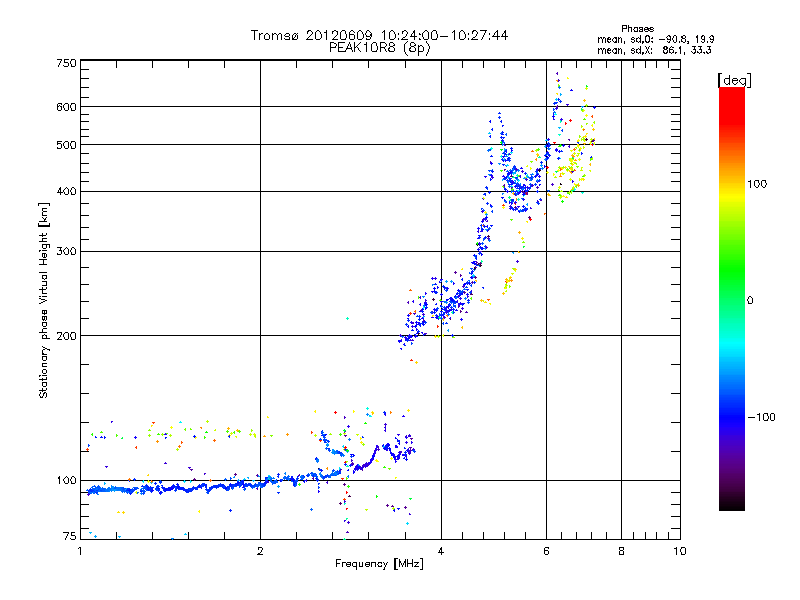Click the colorbar tick label "0"
The height and width of the screenshot is (600, 800).
pyautogui.click(x=750, y=301)
